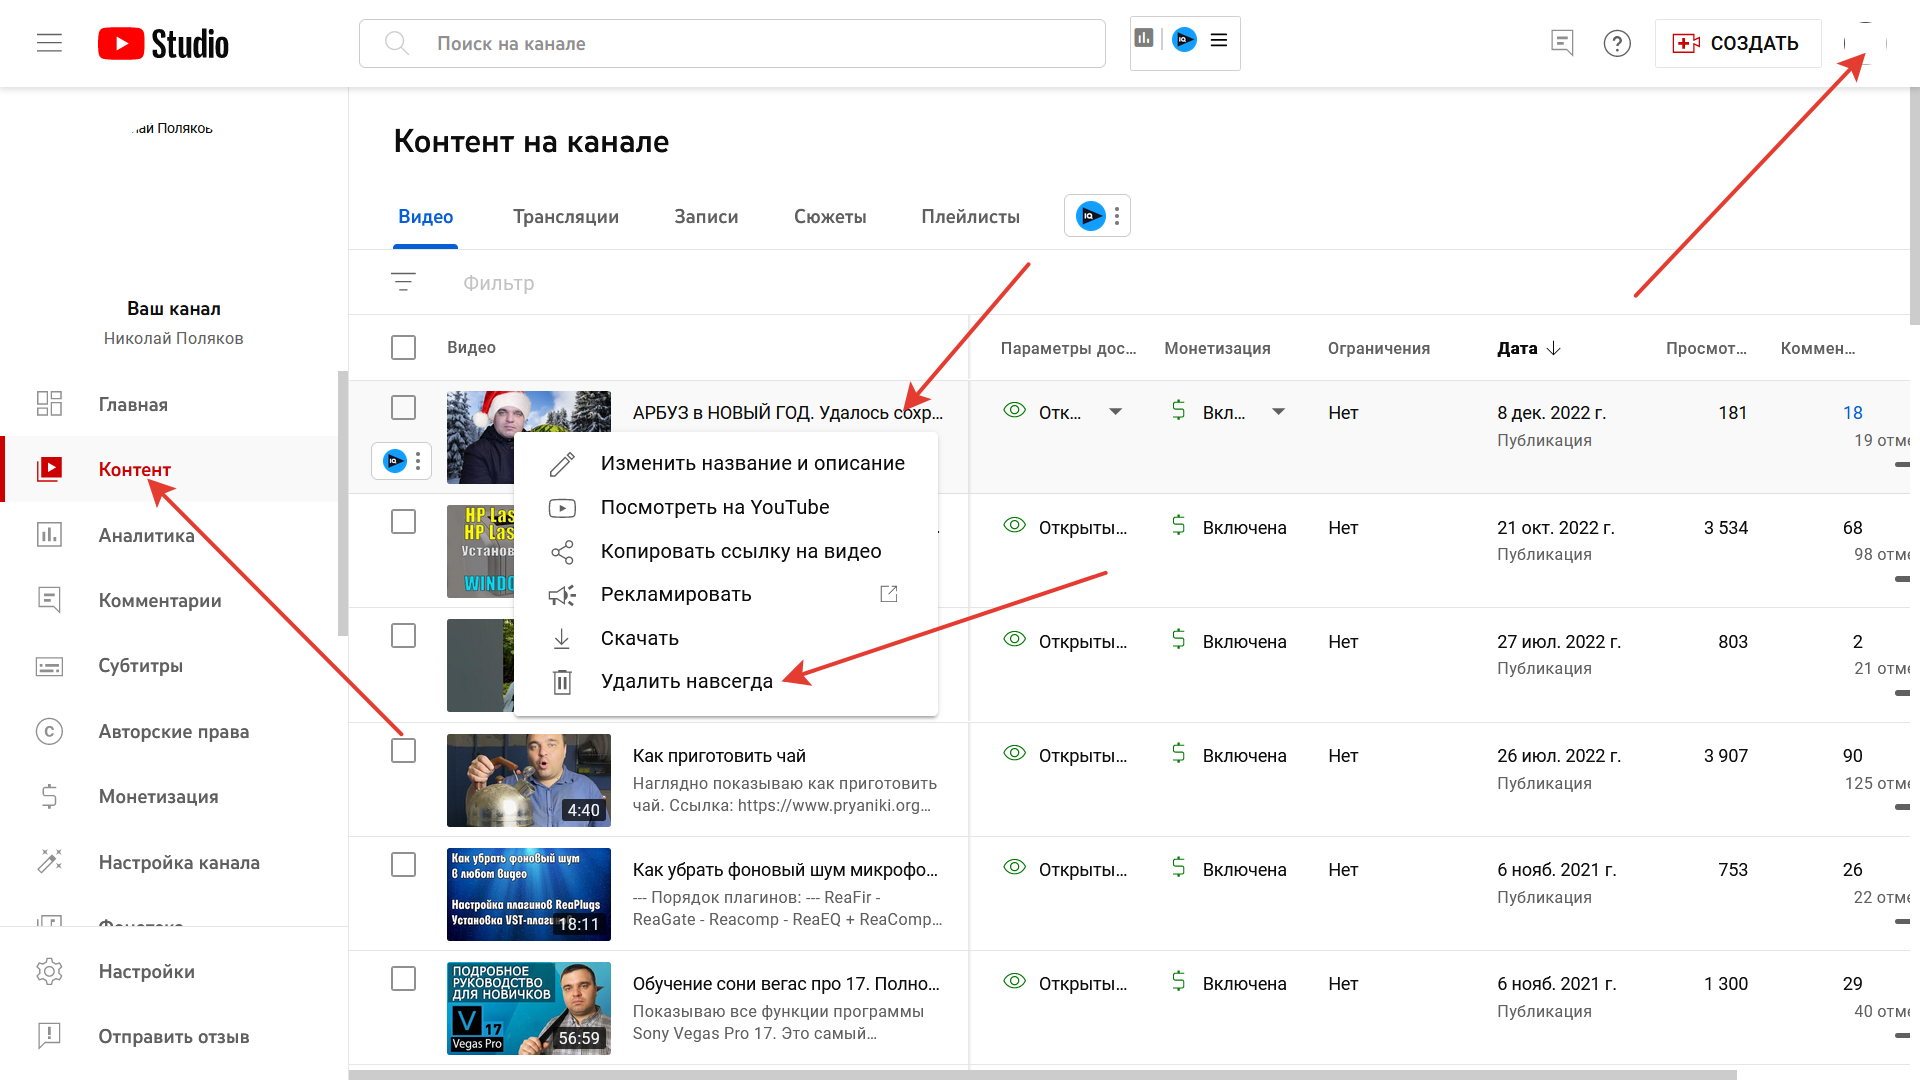Select the Сюжеты tab in content

click(829, 216)
